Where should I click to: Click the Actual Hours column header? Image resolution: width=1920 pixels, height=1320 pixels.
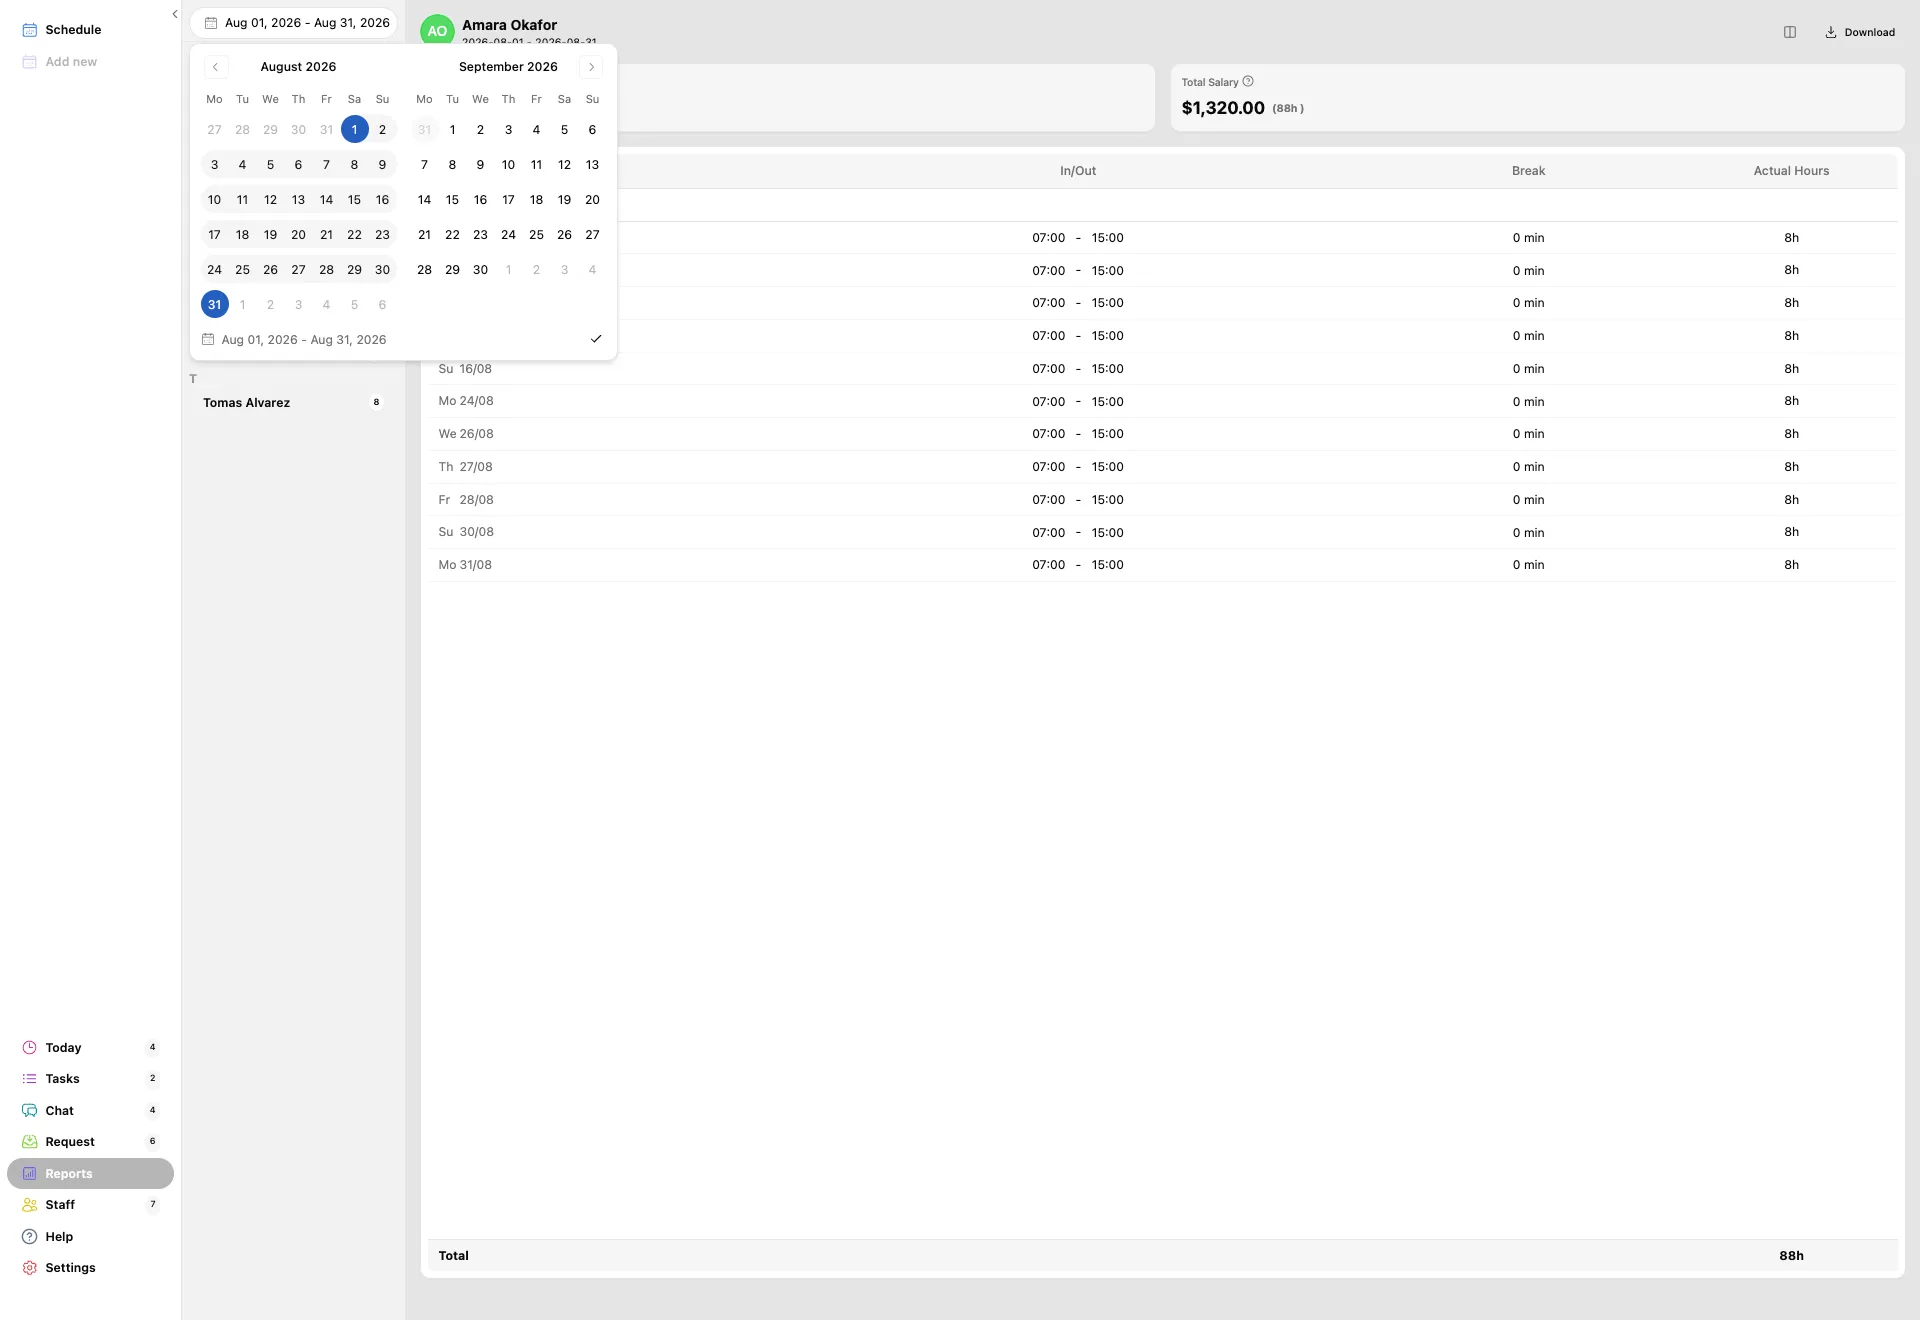[1791, 171]
